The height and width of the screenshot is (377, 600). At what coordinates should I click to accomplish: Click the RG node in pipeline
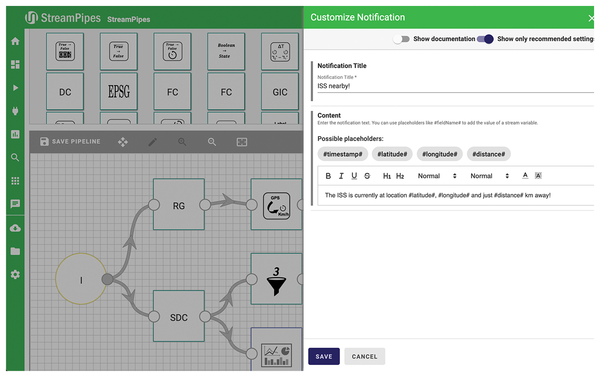coord(179,204)
